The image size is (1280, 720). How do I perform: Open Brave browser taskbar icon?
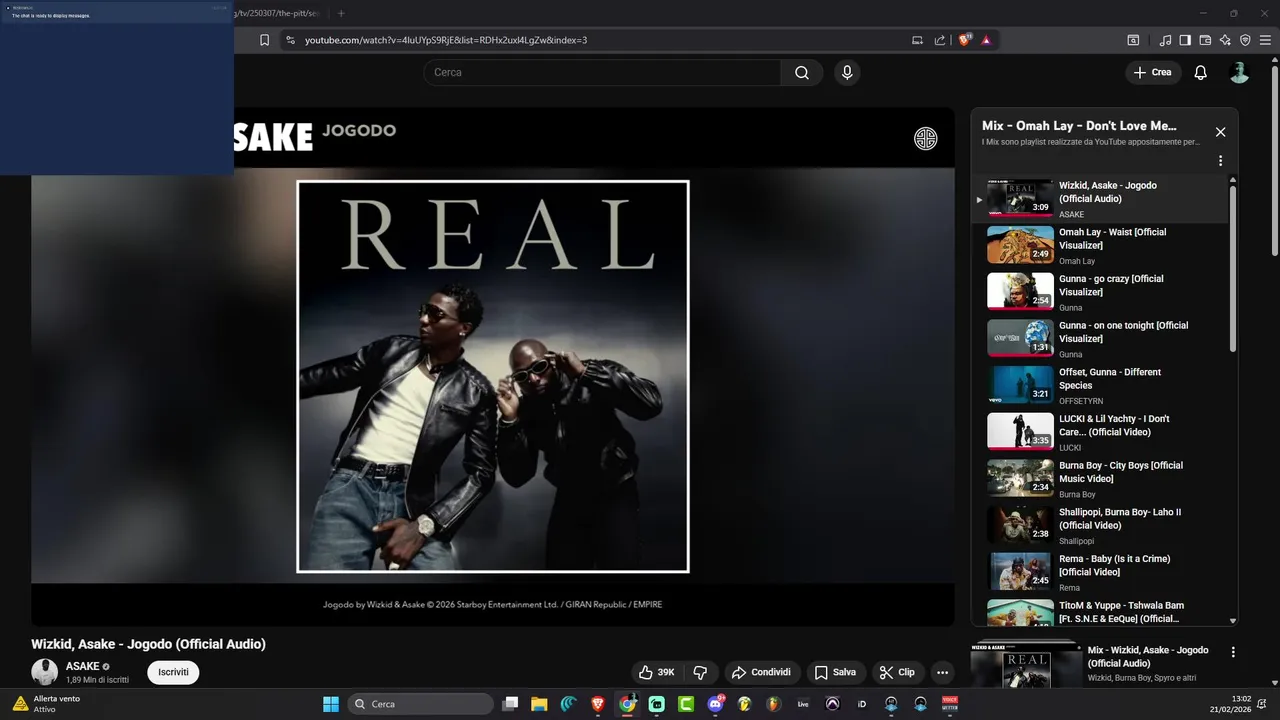pyautogui.click(x=598, y=704)
